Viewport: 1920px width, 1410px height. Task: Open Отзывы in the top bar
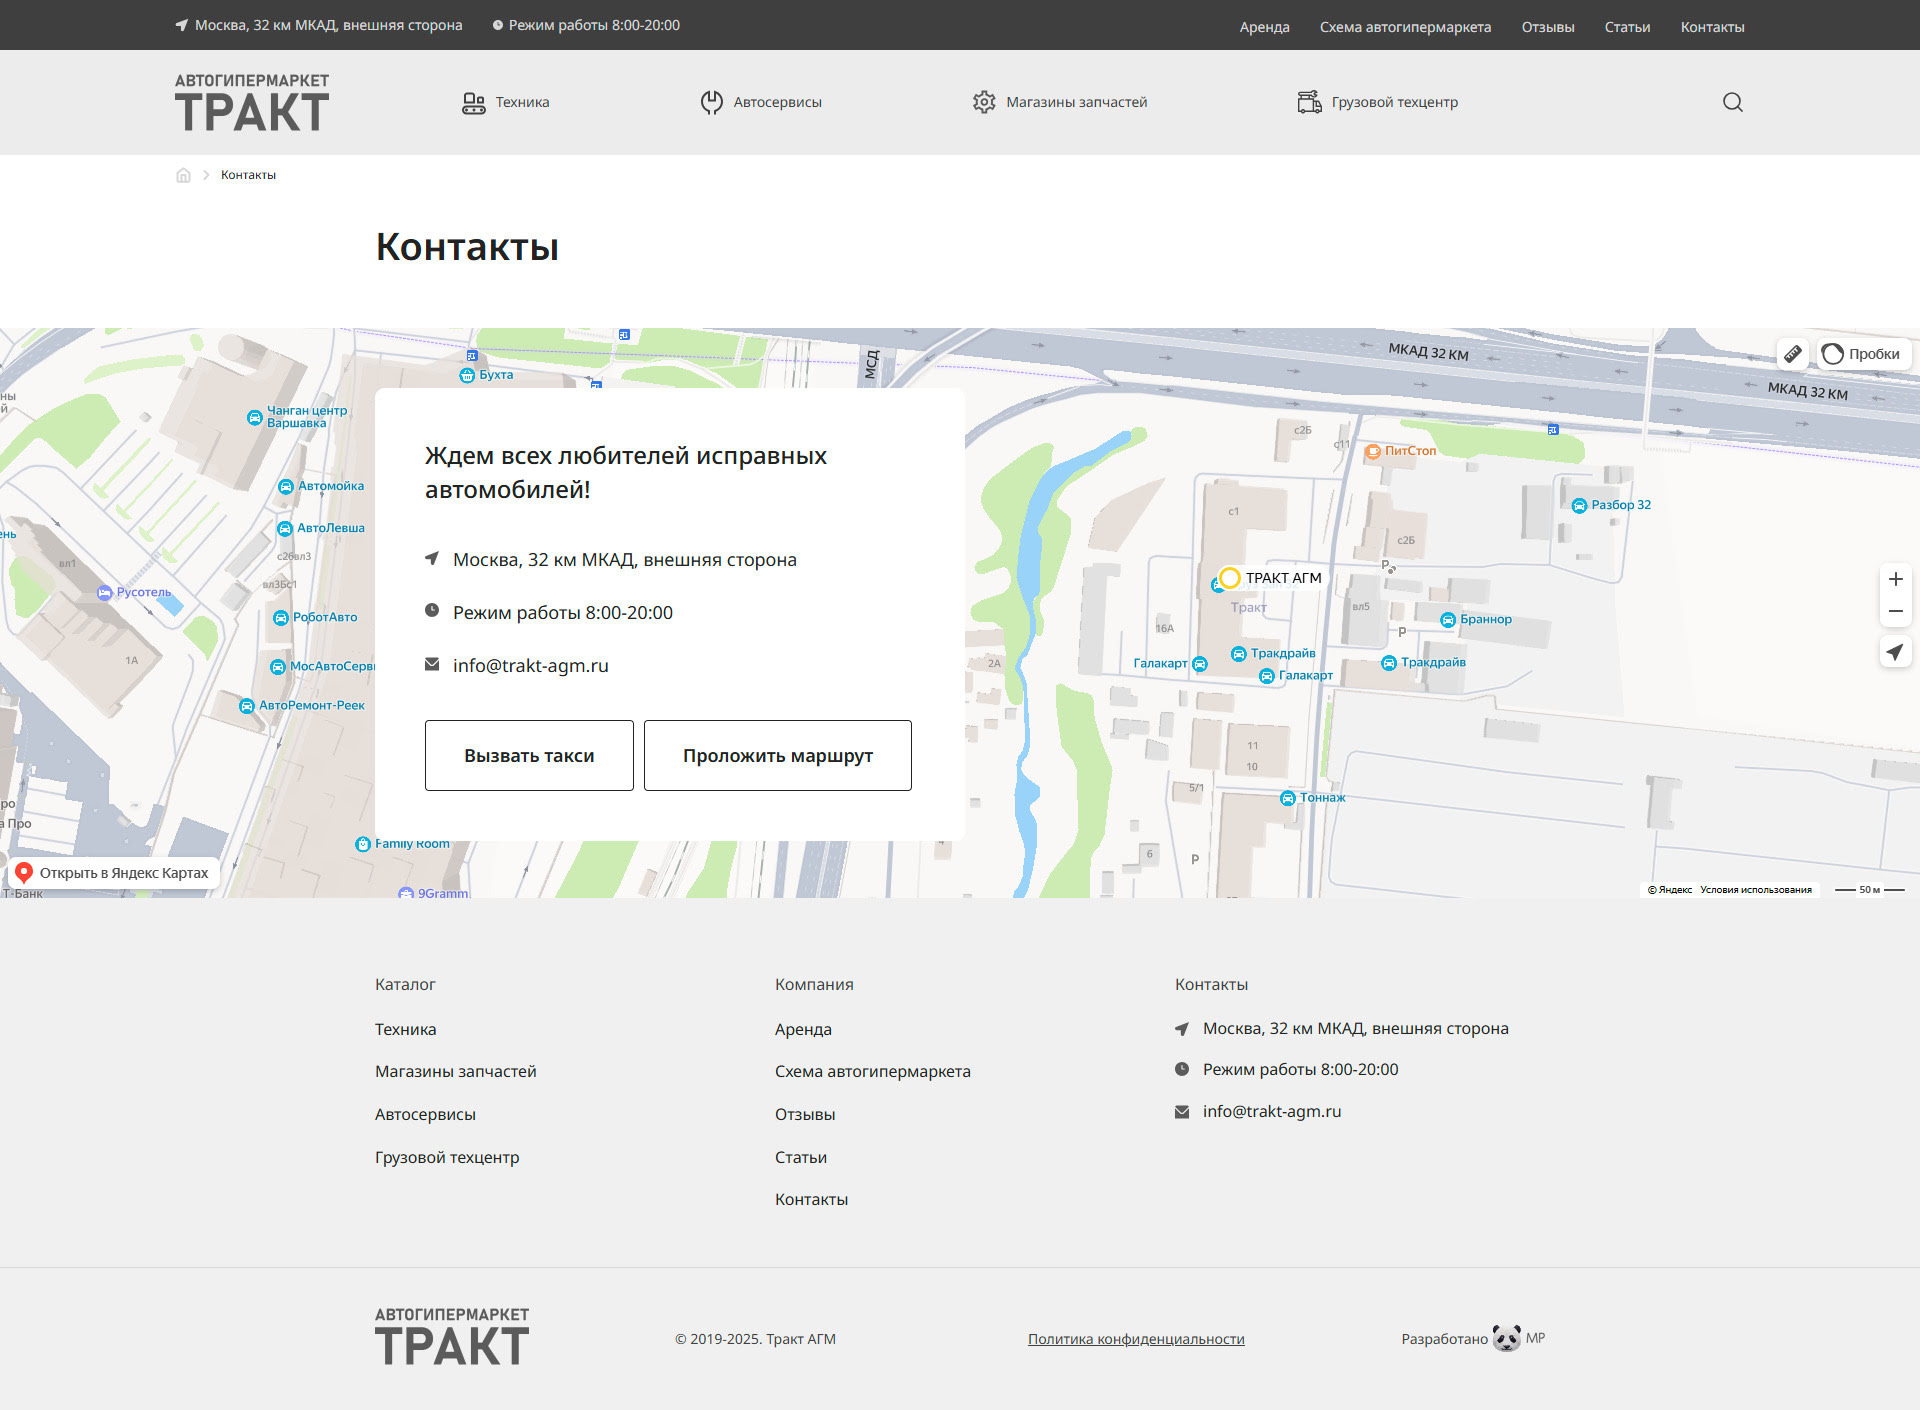tap(1548, 27)
